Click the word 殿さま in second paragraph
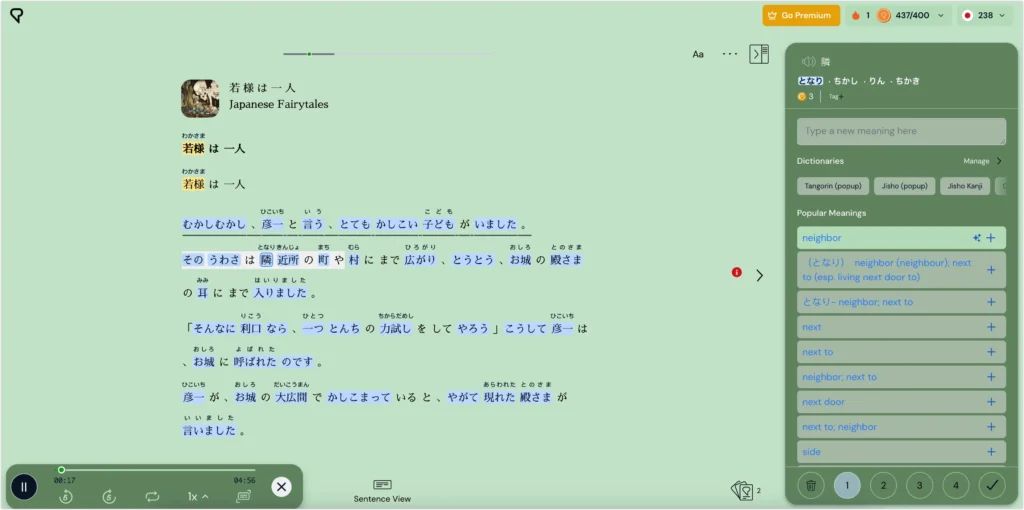Viewport: 1024px width, 510px height. pyautogui.click(x=566, y=260)
